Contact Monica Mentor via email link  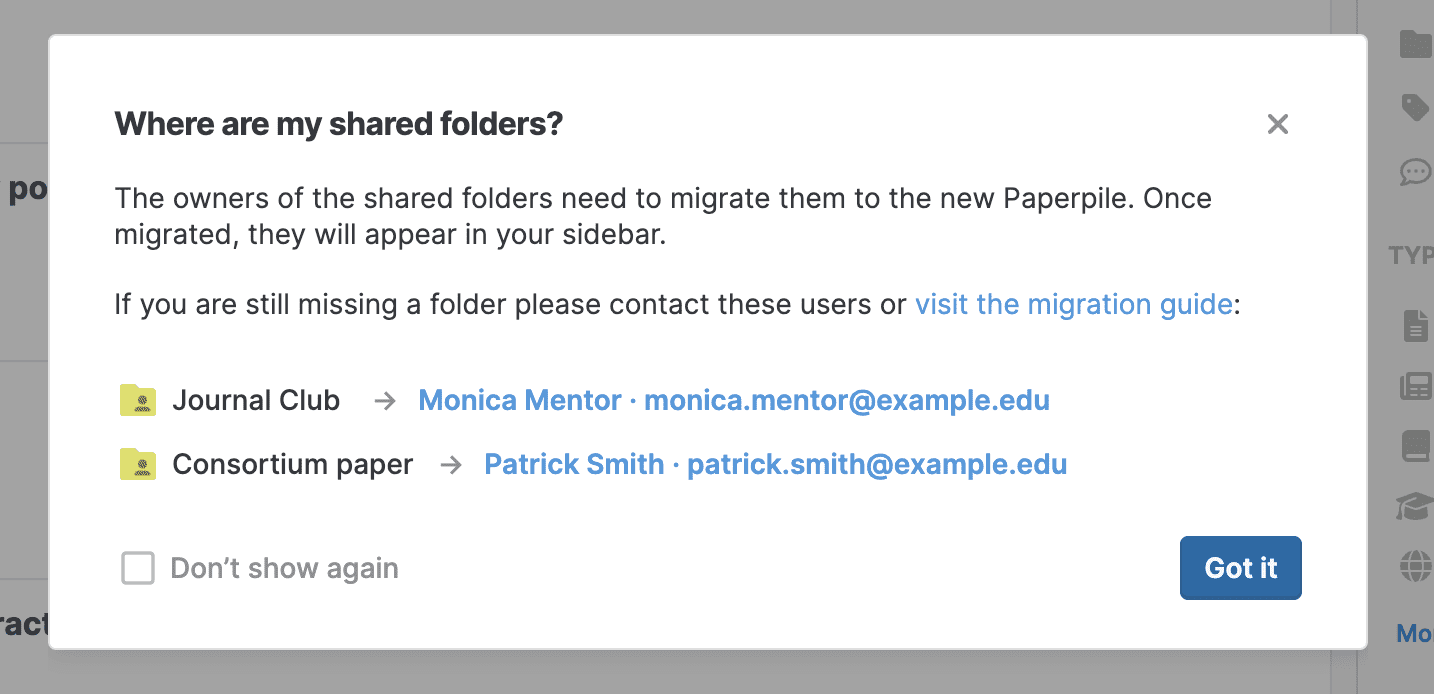point(733,401)
